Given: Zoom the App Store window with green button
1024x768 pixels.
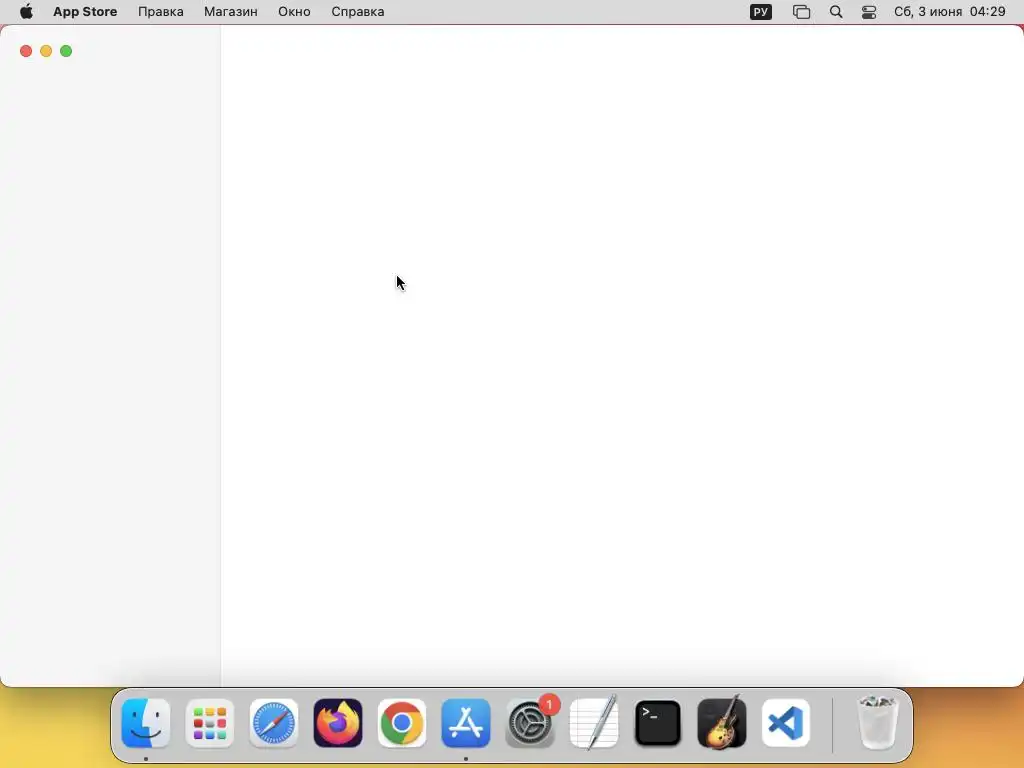Looking at the screenshot, I should 66,51.
